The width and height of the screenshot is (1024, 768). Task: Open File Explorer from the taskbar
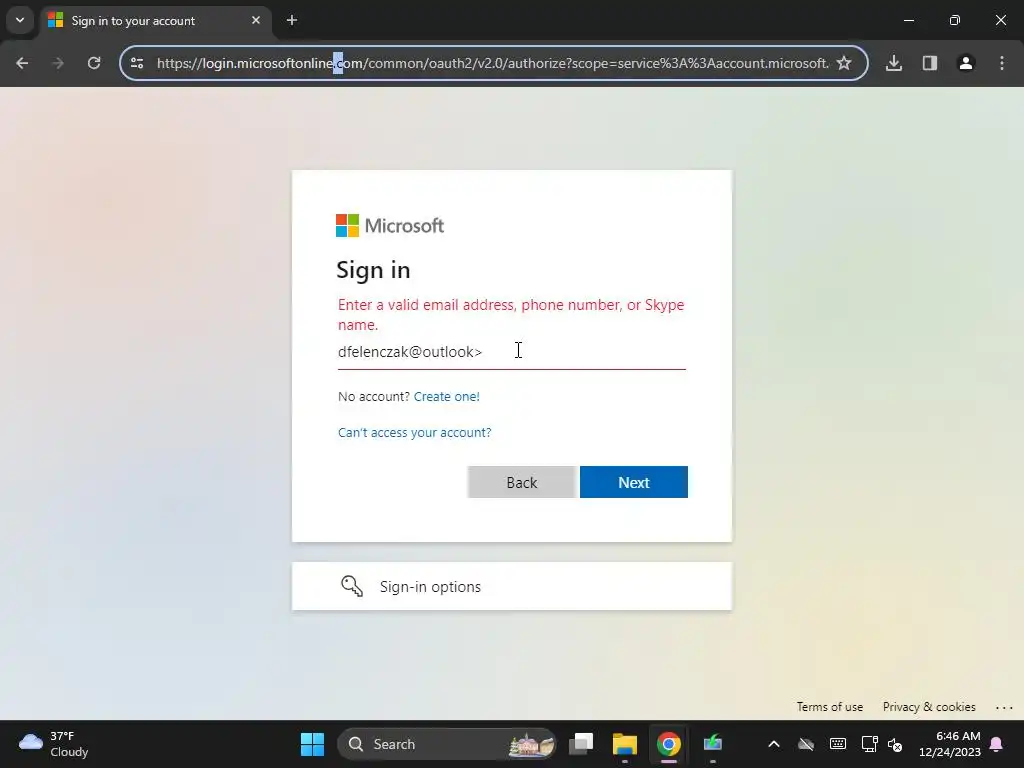pyautogui.click(x=625, y=744)
